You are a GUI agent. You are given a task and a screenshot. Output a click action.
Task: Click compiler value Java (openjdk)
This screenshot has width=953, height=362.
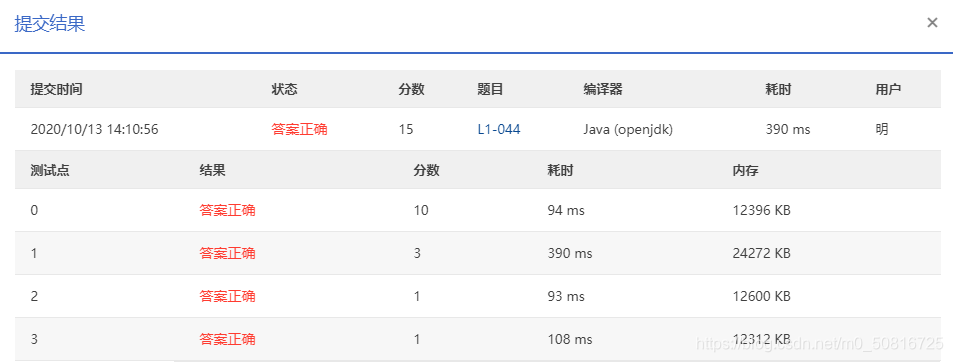click(628, 129)
